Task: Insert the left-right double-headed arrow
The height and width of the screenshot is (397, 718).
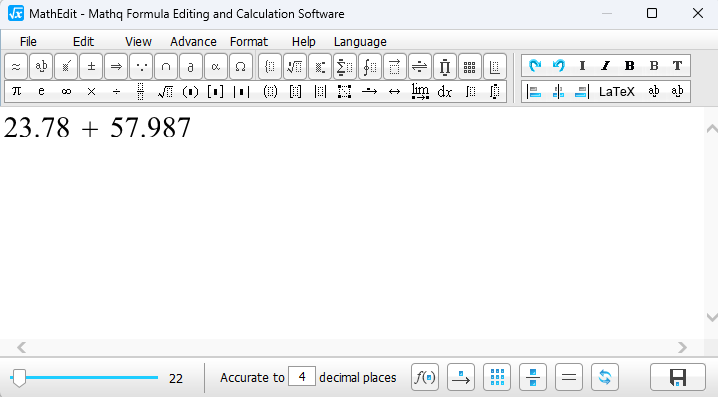Action: coord(394,92)
